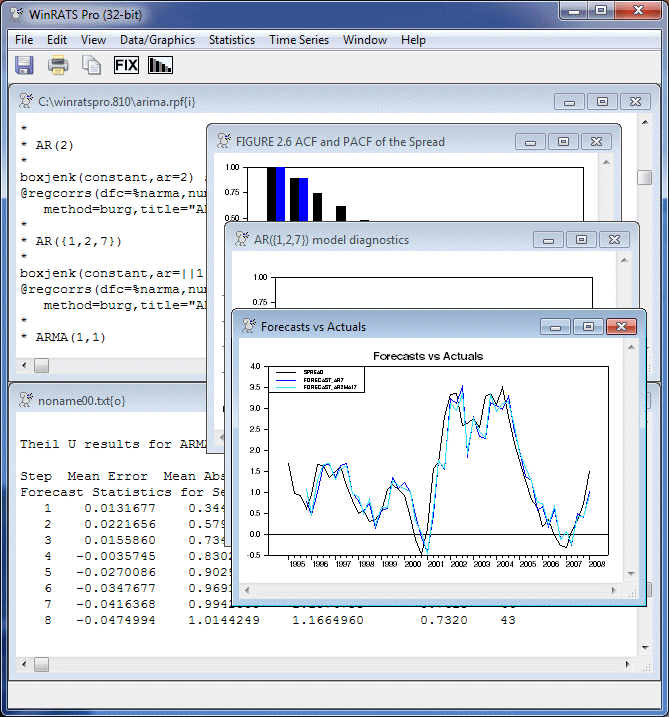This screenshot has height=717, width=669.
Task: Click the Copy toolbar icon
Action: click(x=91, y=65)
